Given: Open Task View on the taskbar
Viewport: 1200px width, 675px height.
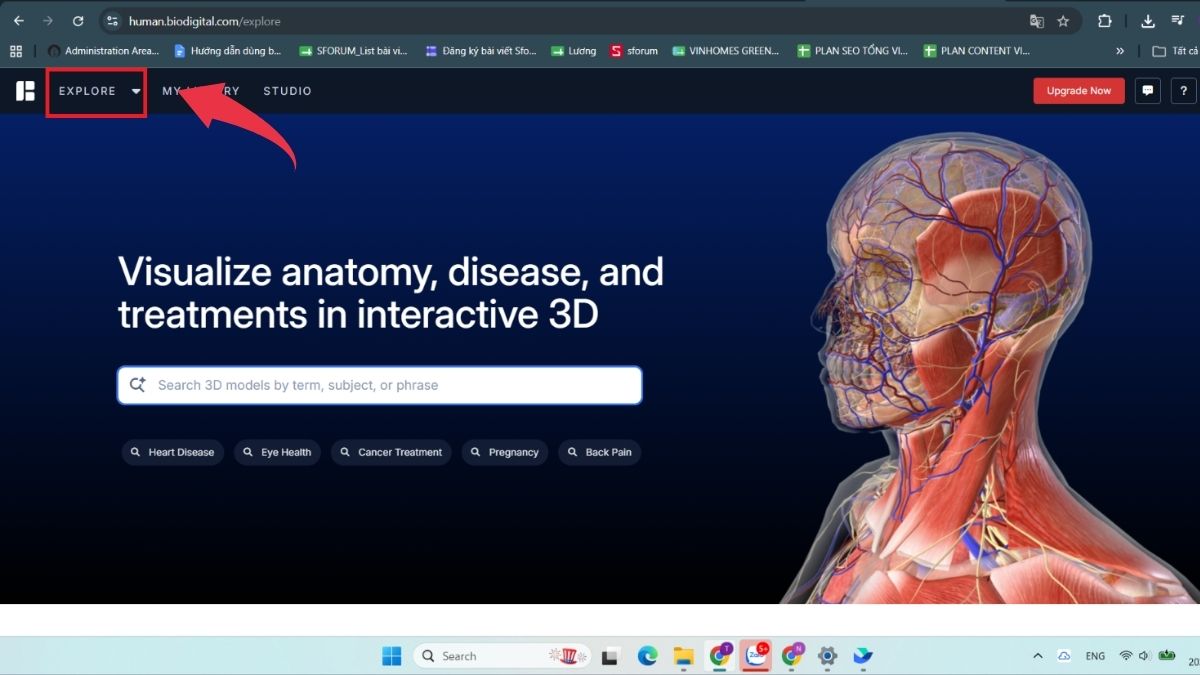Looking at the screenshot, I should coord(610,656).
